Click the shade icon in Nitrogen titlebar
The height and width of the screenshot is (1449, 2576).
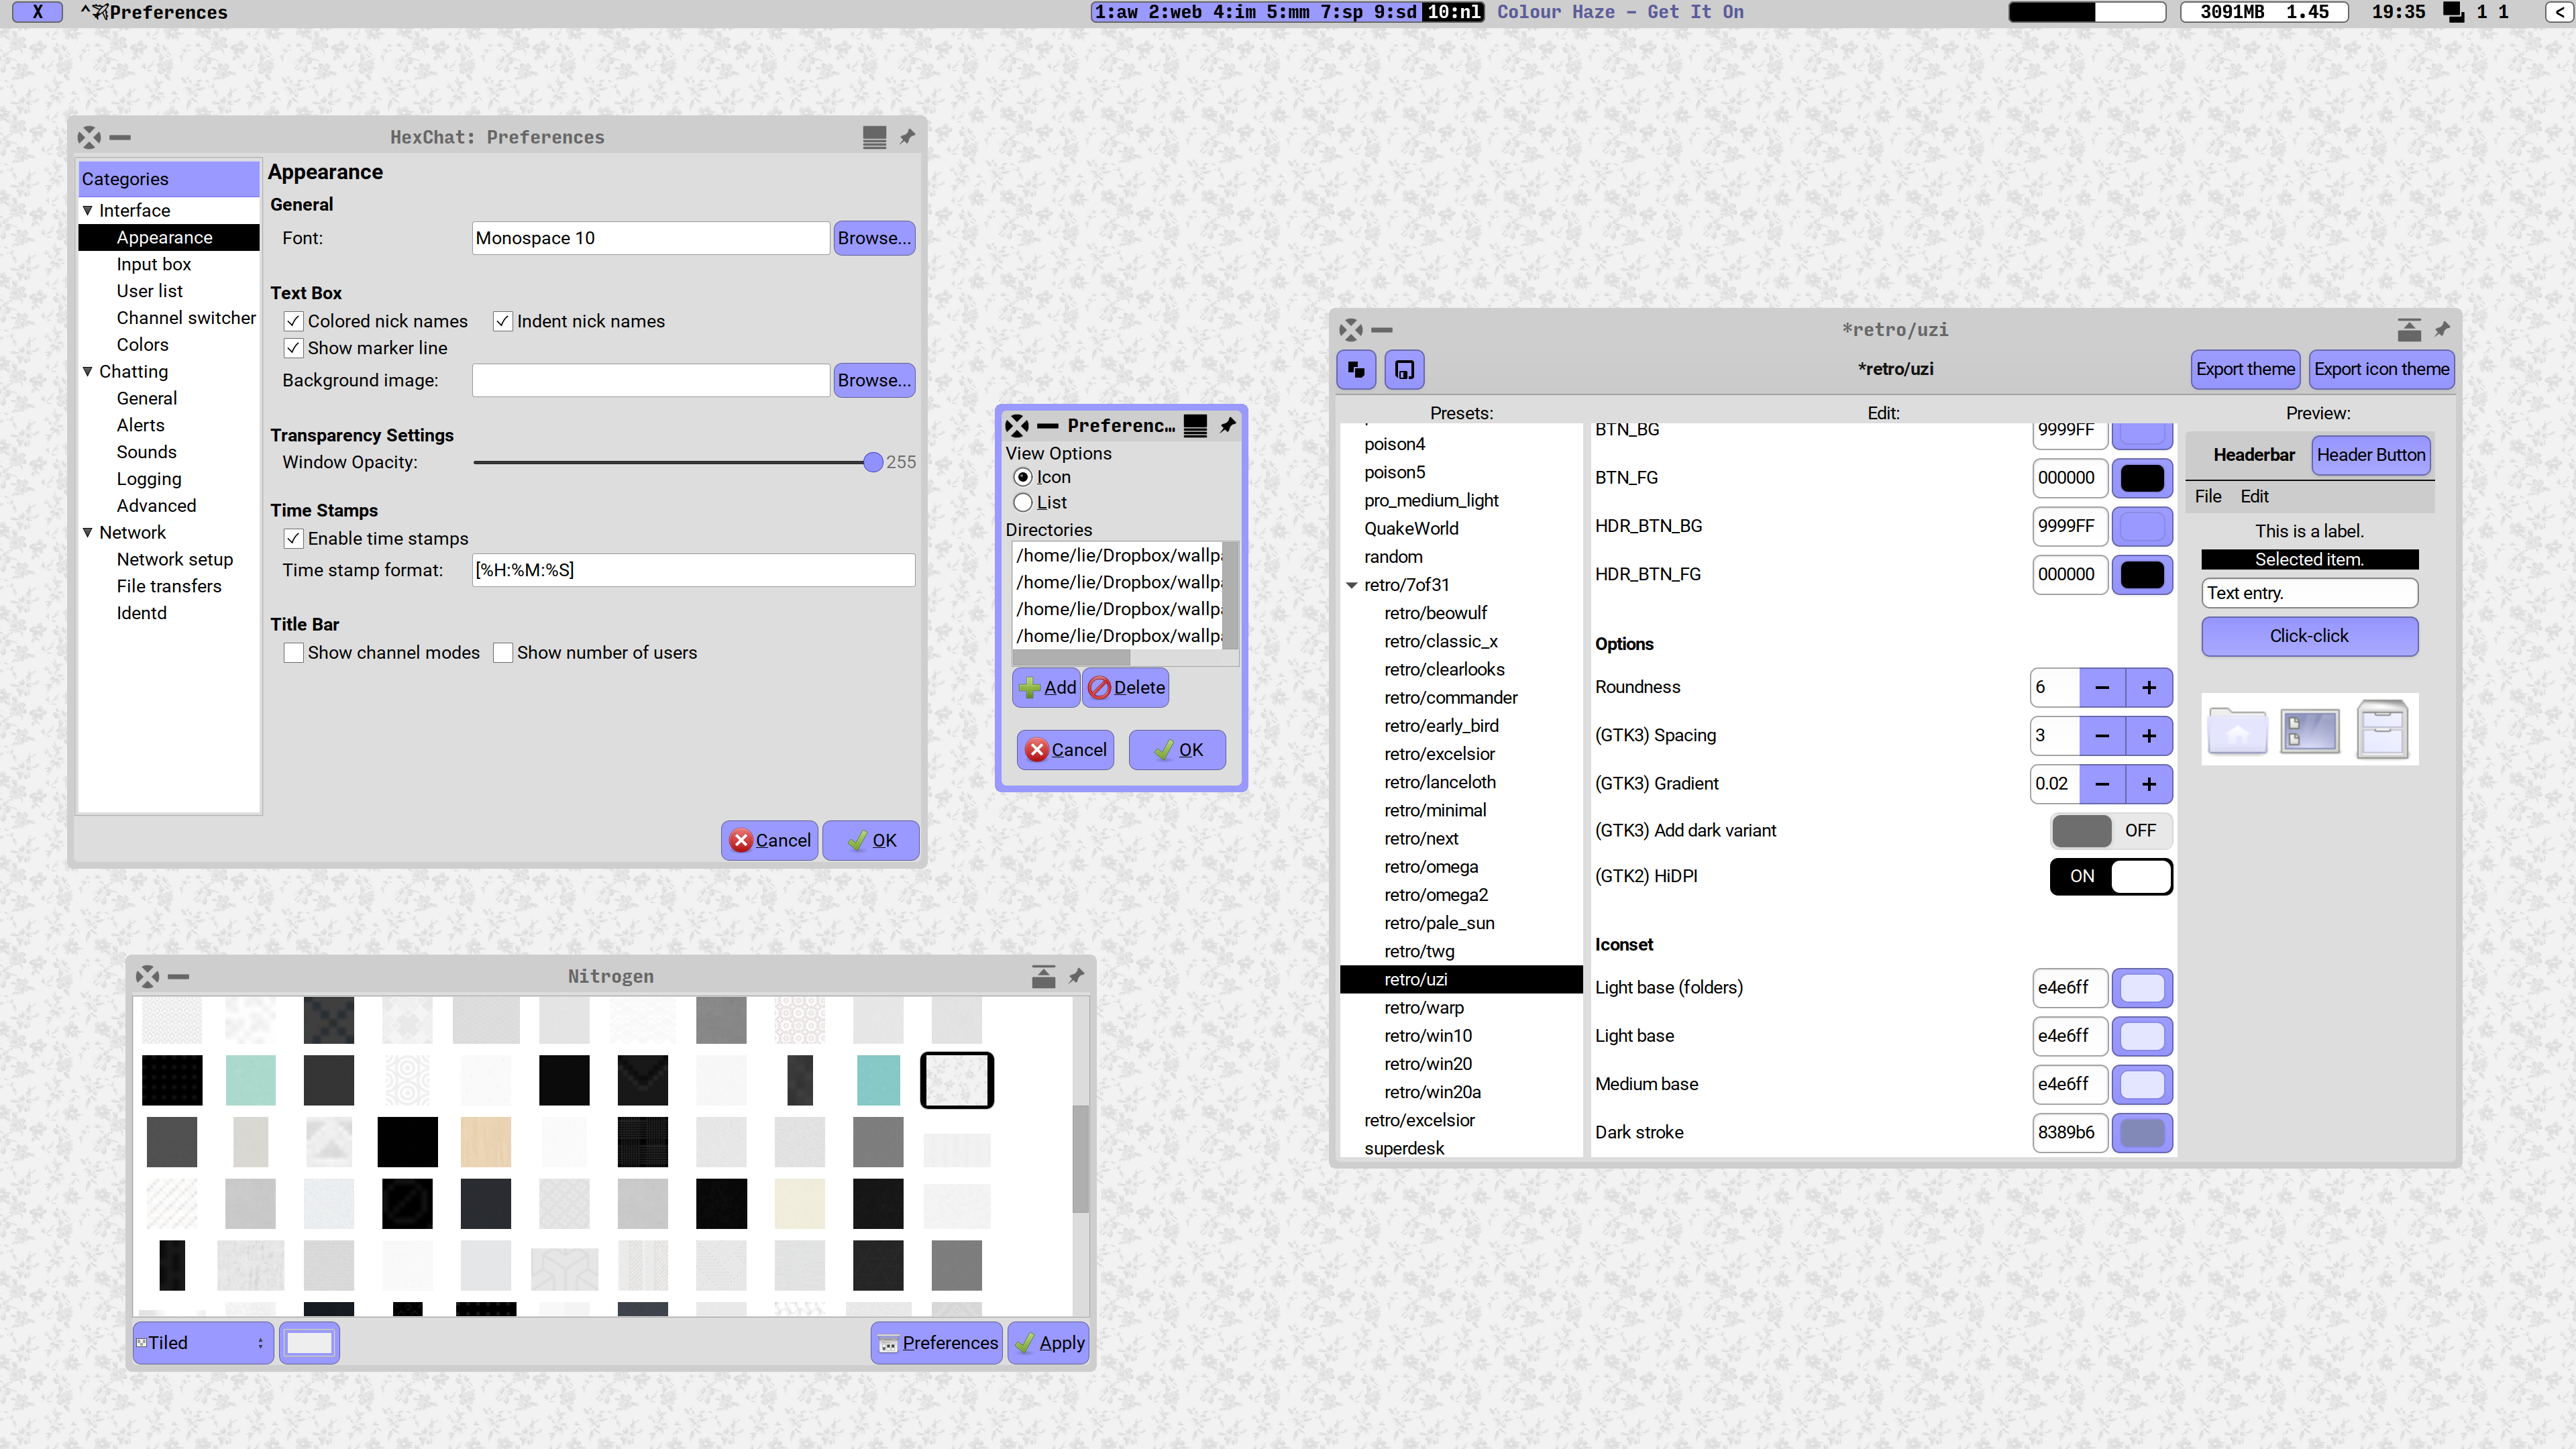pyautogui.click(x=1043, y=976)
